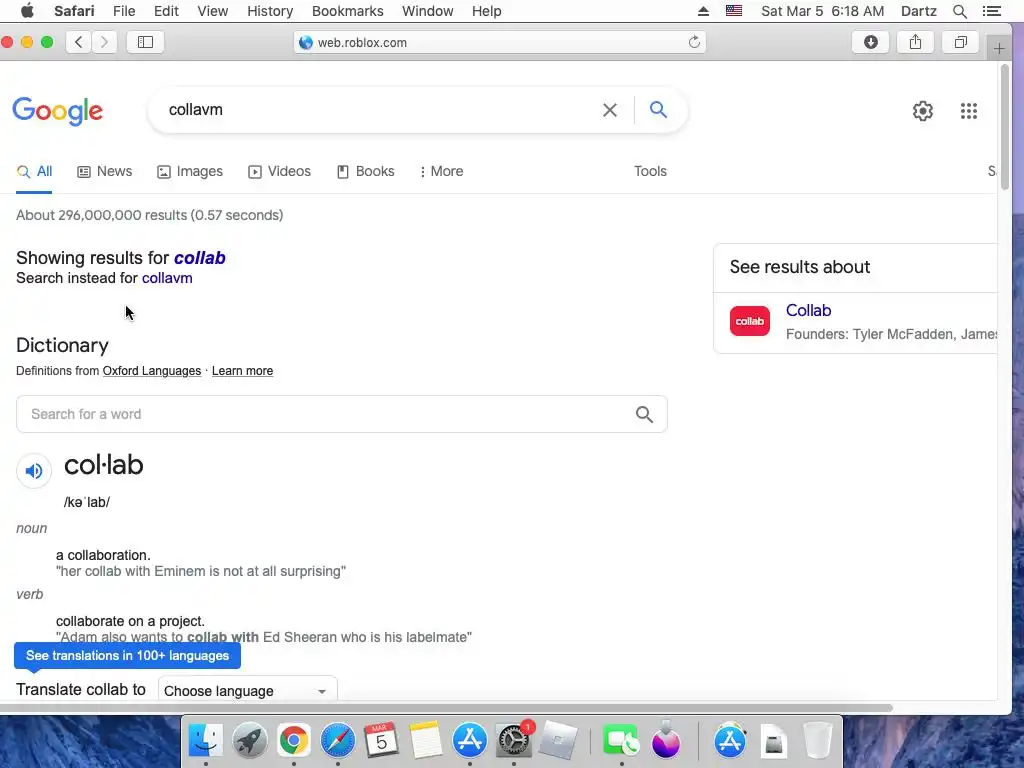Click the Spotlight search icon in menu bar
The width and height of the screenshot is (1024, 768).
960,11
